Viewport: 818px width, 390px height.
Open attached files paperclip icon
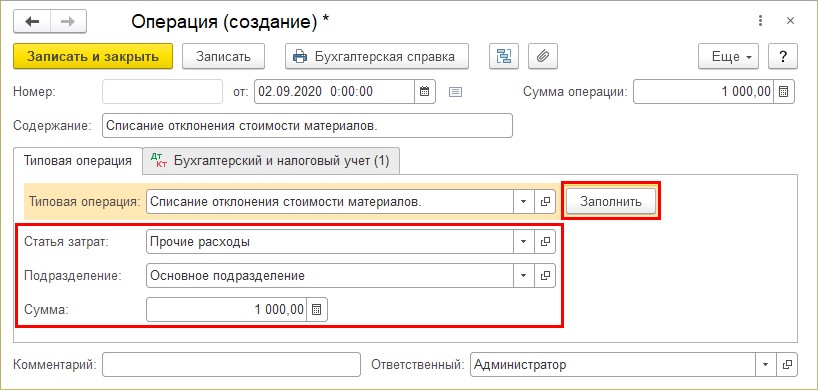(x=543, y=56)
